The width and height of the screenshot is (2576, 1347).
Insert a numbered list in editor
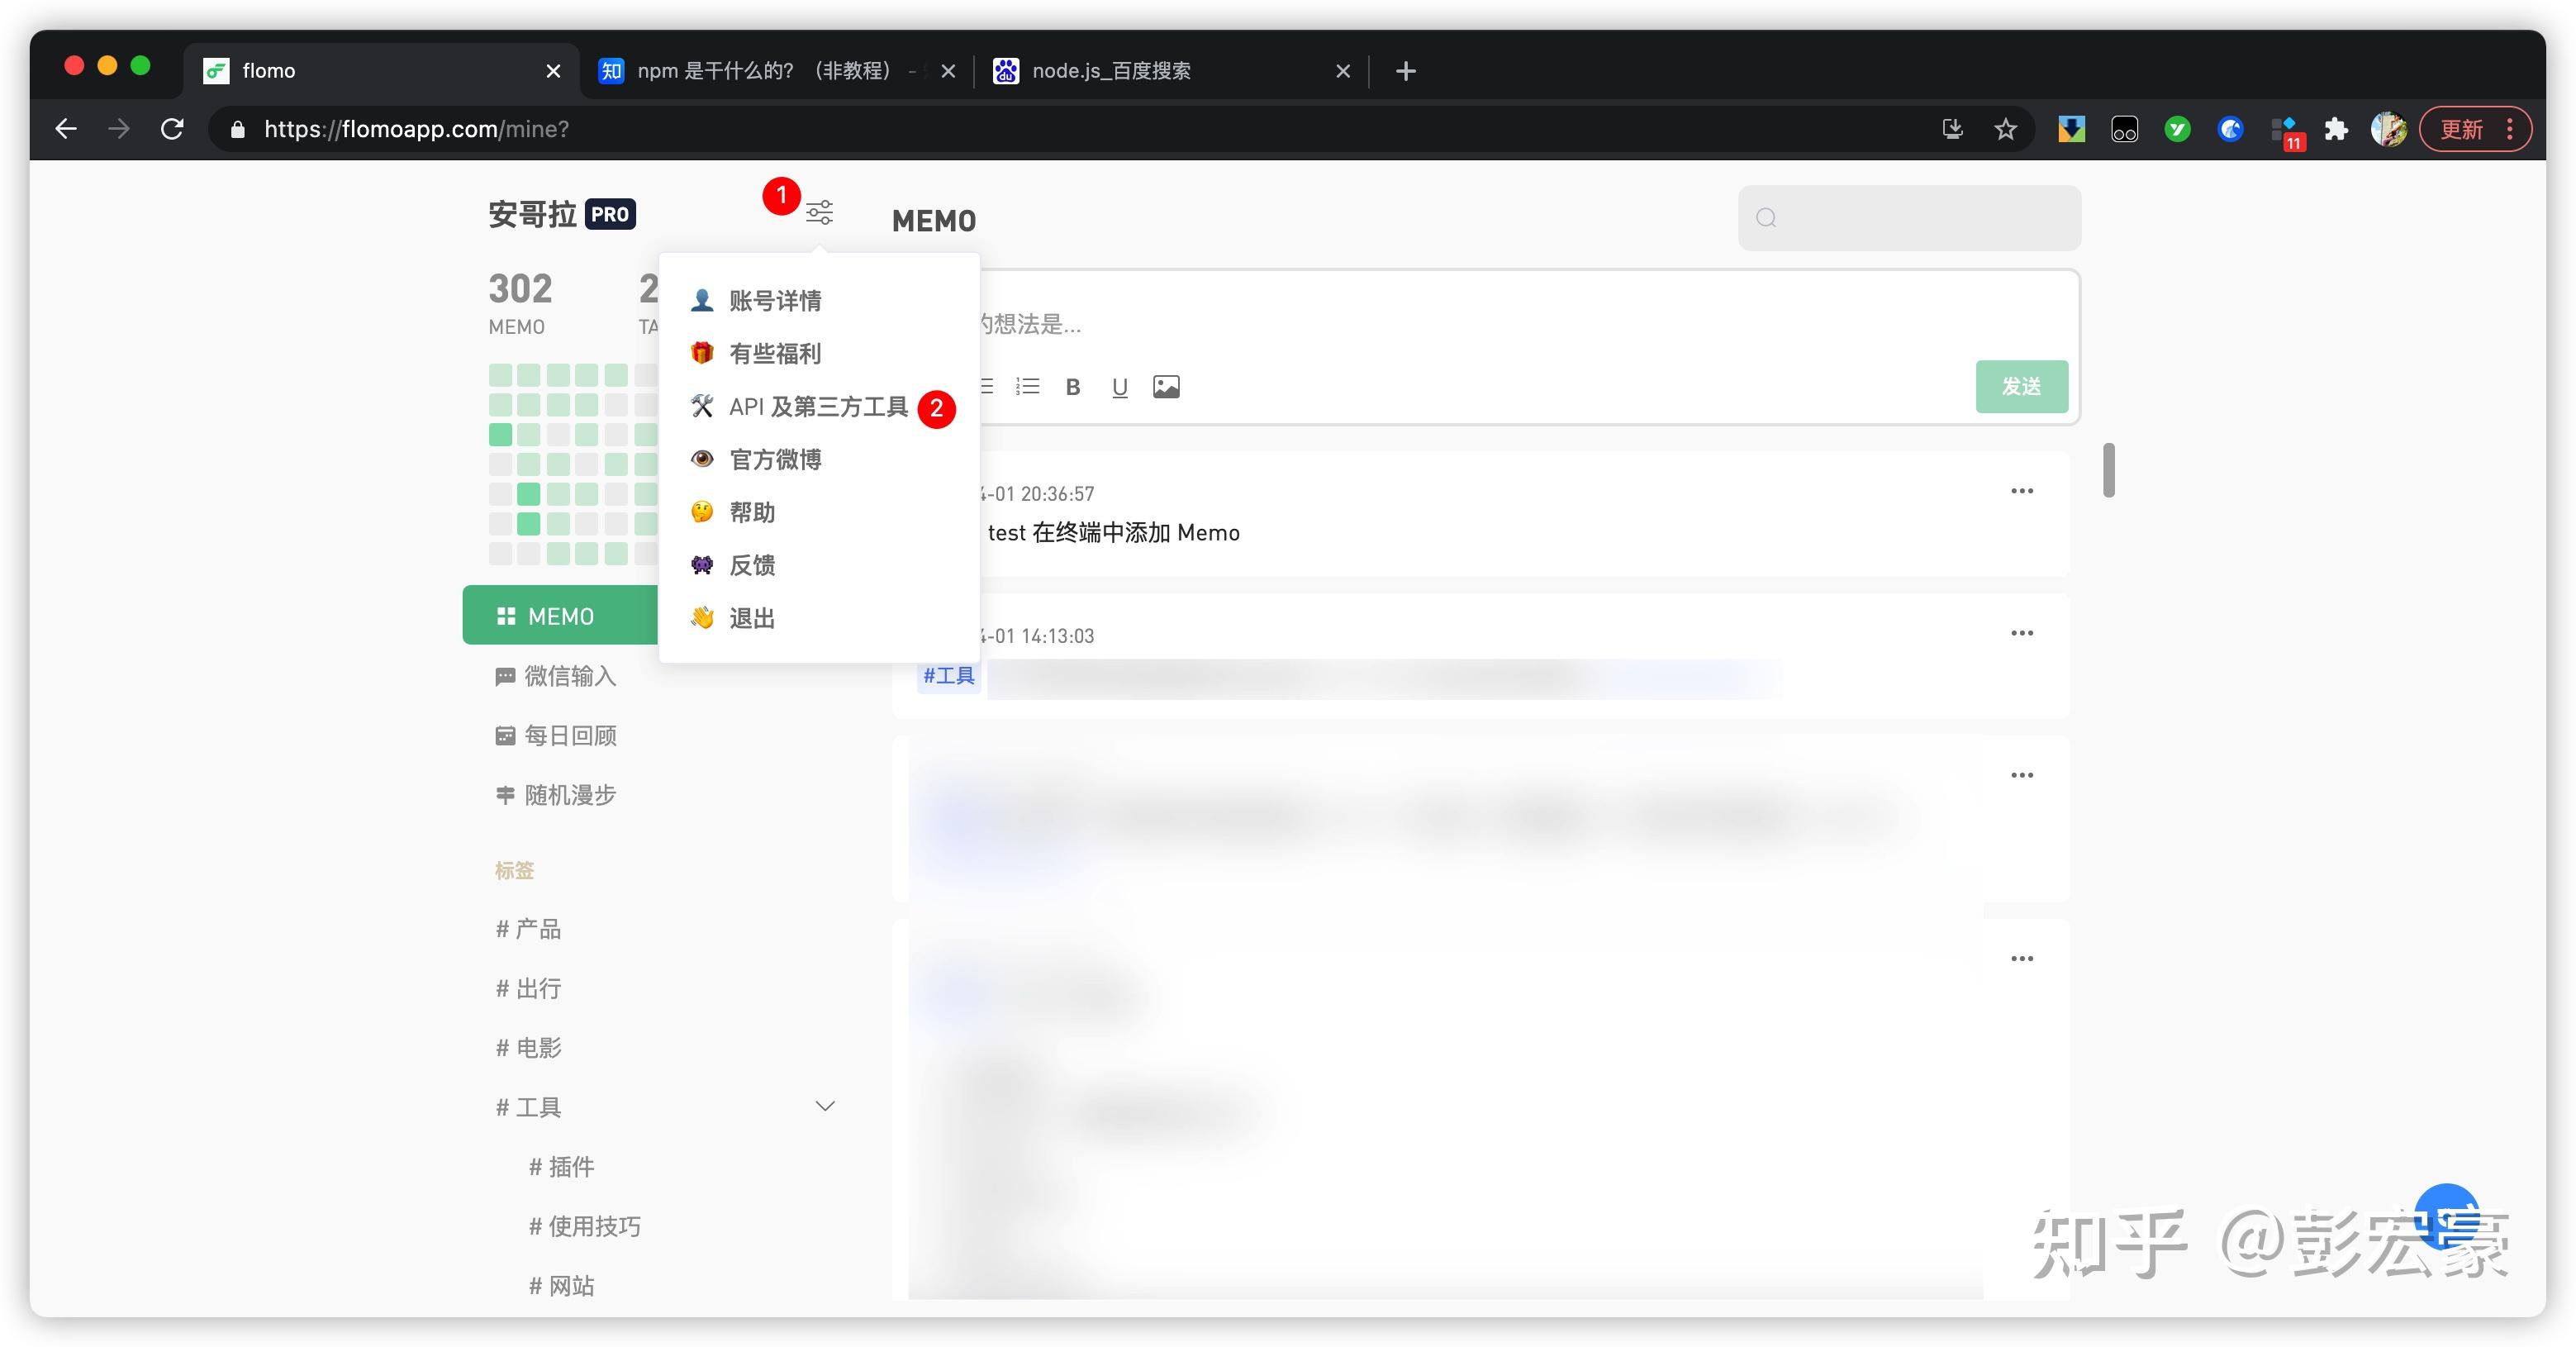coord(1027,387)
